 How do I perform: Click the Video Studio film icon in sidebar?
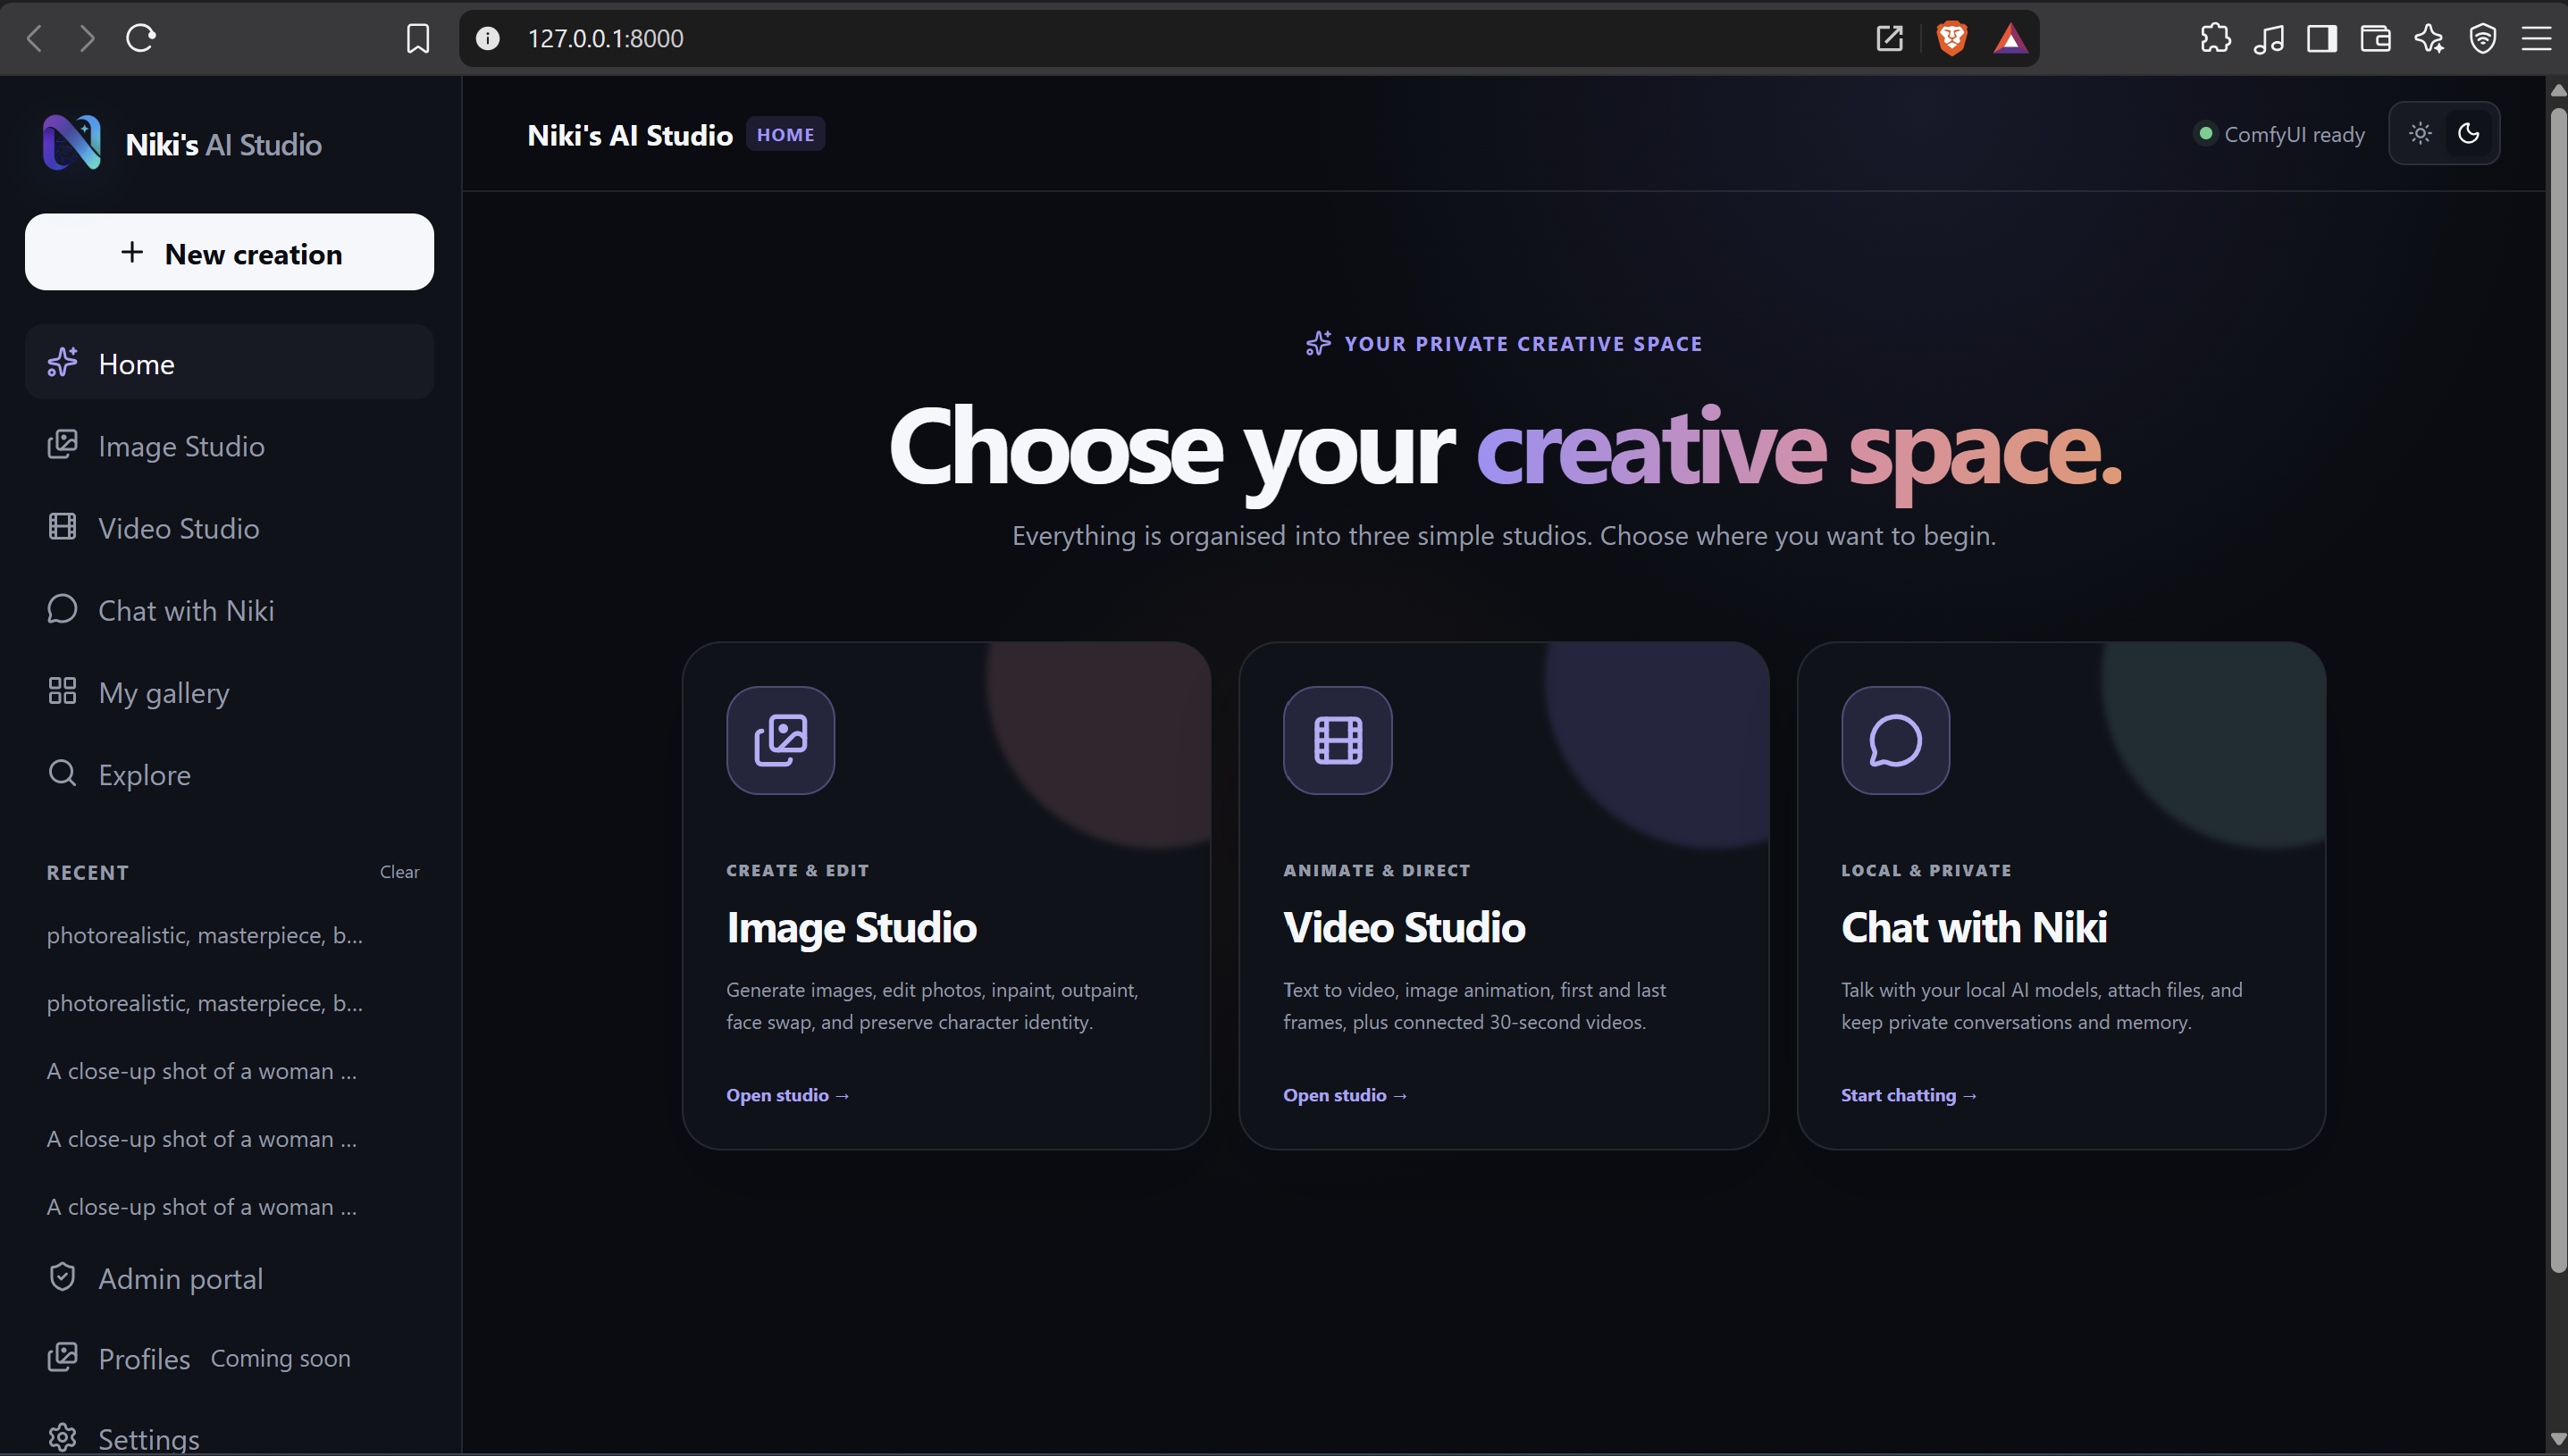[62, 527]
